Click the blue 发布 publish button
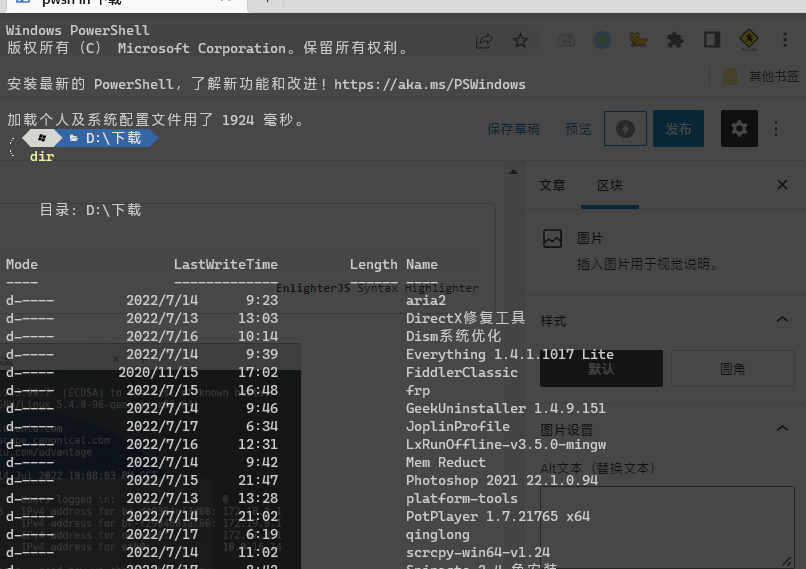The image size is (806, 569). [x=679, y=129]
